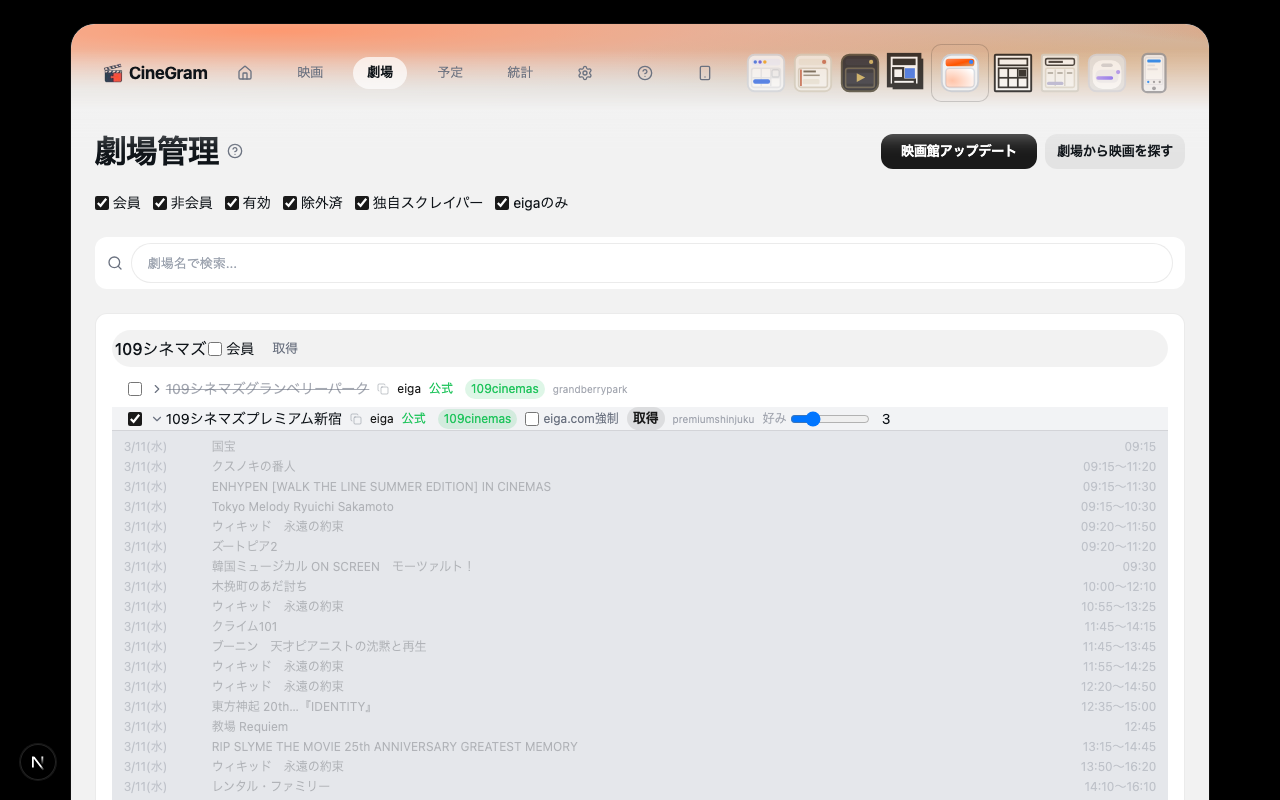1280x800 pixels.
Task: Open the home icon in the navigation bar
Action: click(245, 73)
